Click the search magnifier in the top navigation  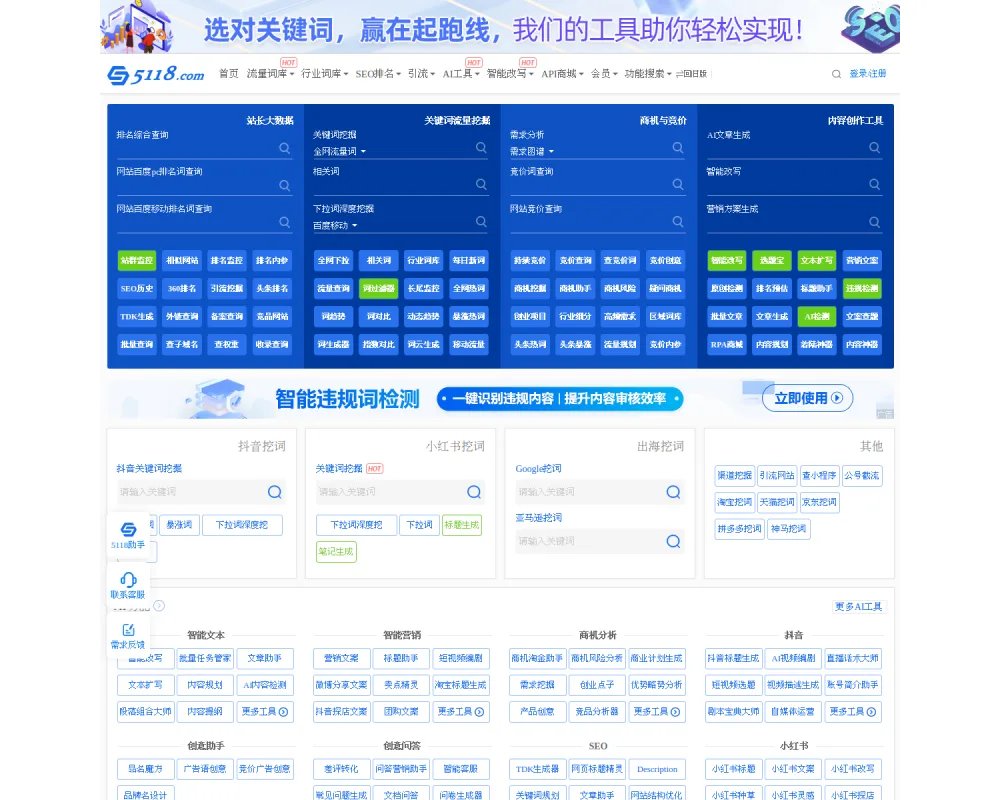836,74
